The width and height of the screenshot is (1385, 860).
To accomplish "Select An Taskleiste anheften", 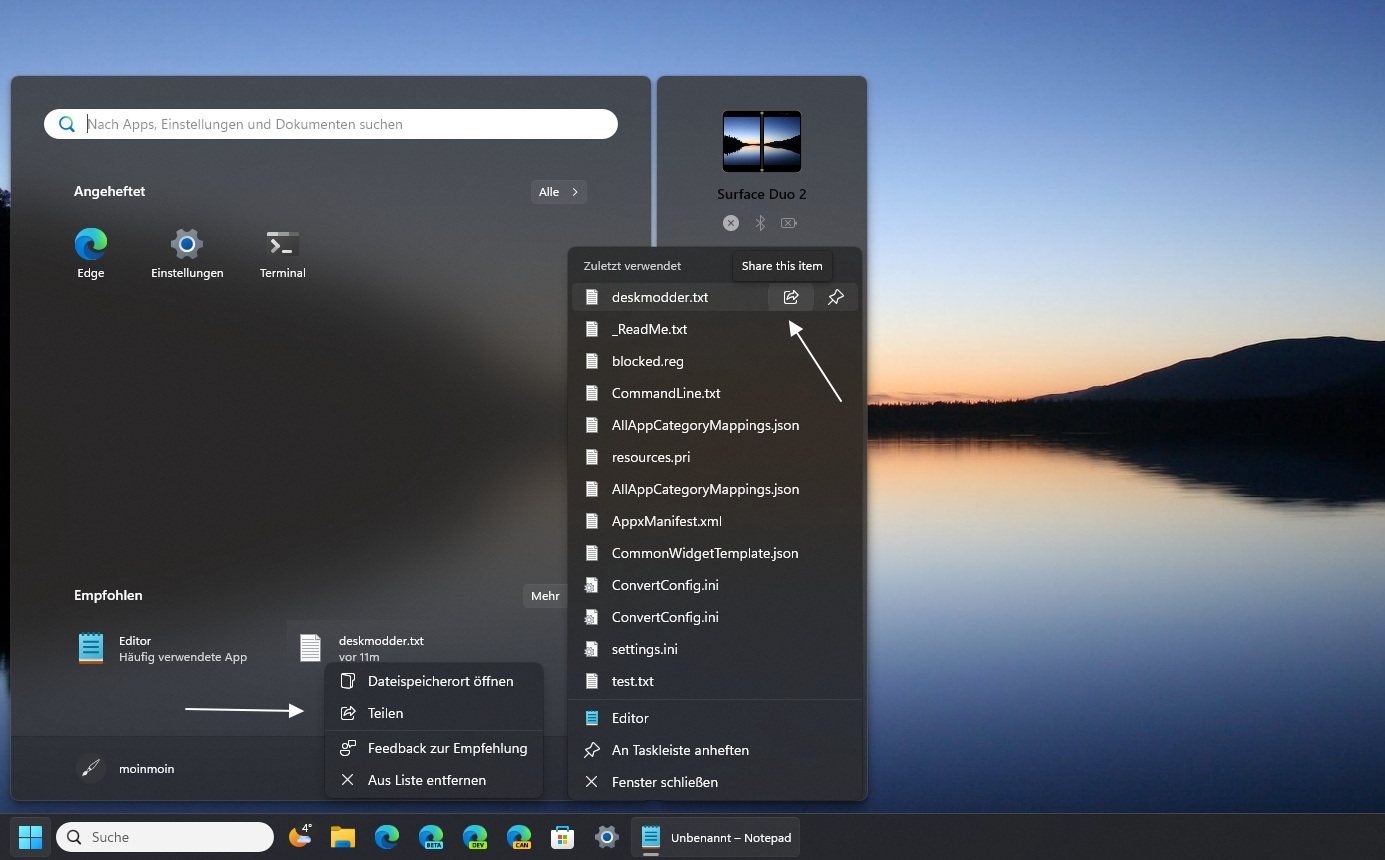I will click(x=715, y=750).
